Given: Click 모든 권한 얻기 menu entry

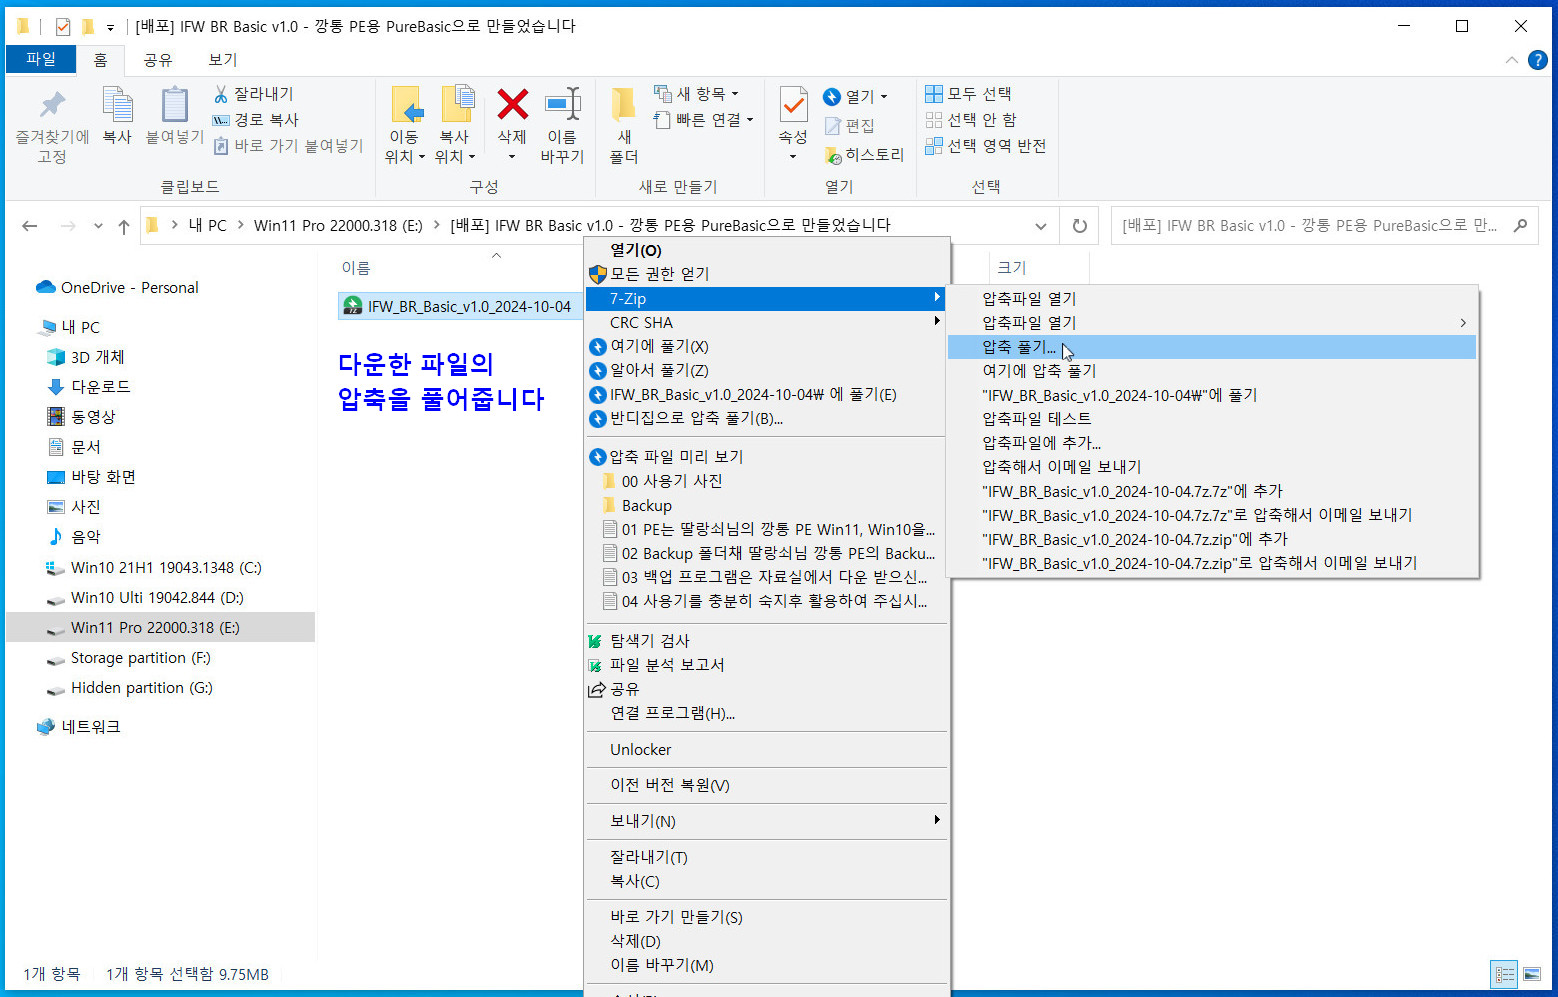Looking at the screenshot, I should (x=766, y=274).
